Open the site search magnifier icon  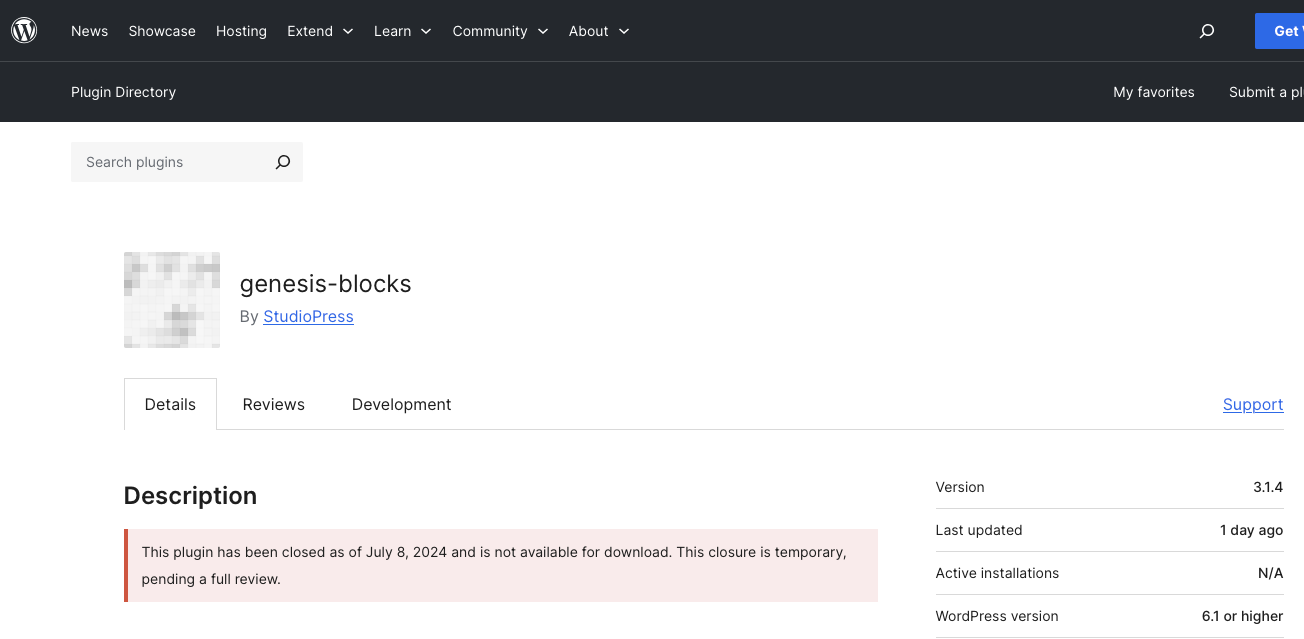coord(1207,31)
